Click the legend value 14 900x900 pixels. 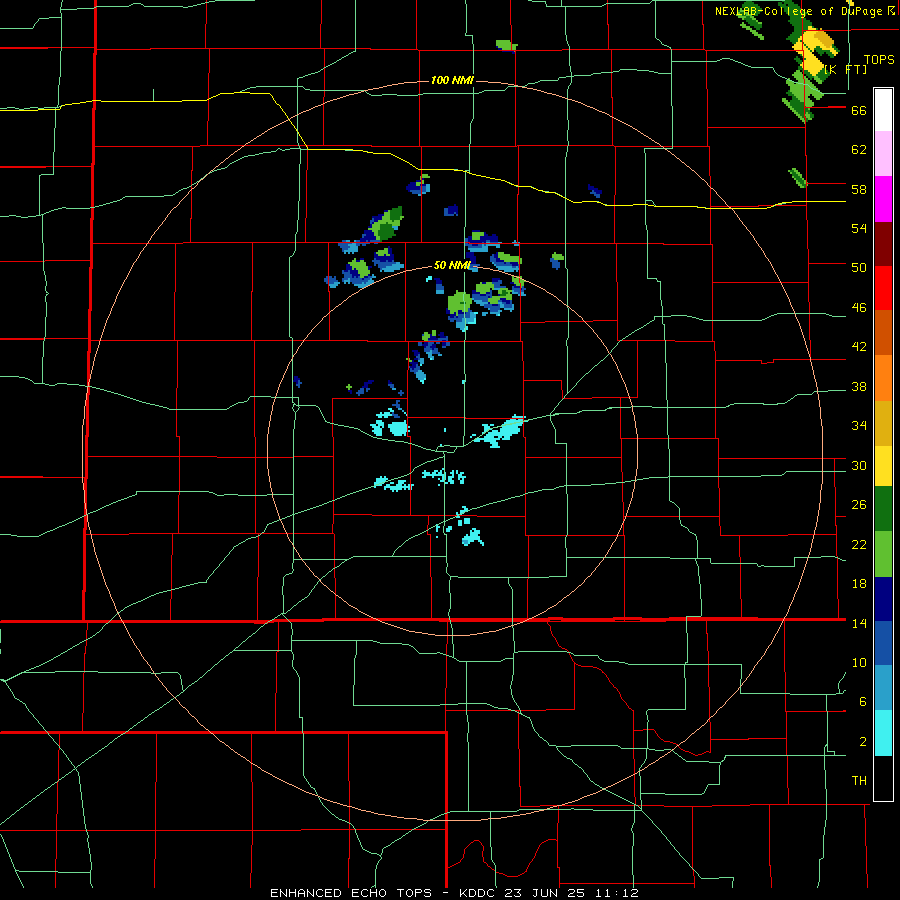point(859,623)
